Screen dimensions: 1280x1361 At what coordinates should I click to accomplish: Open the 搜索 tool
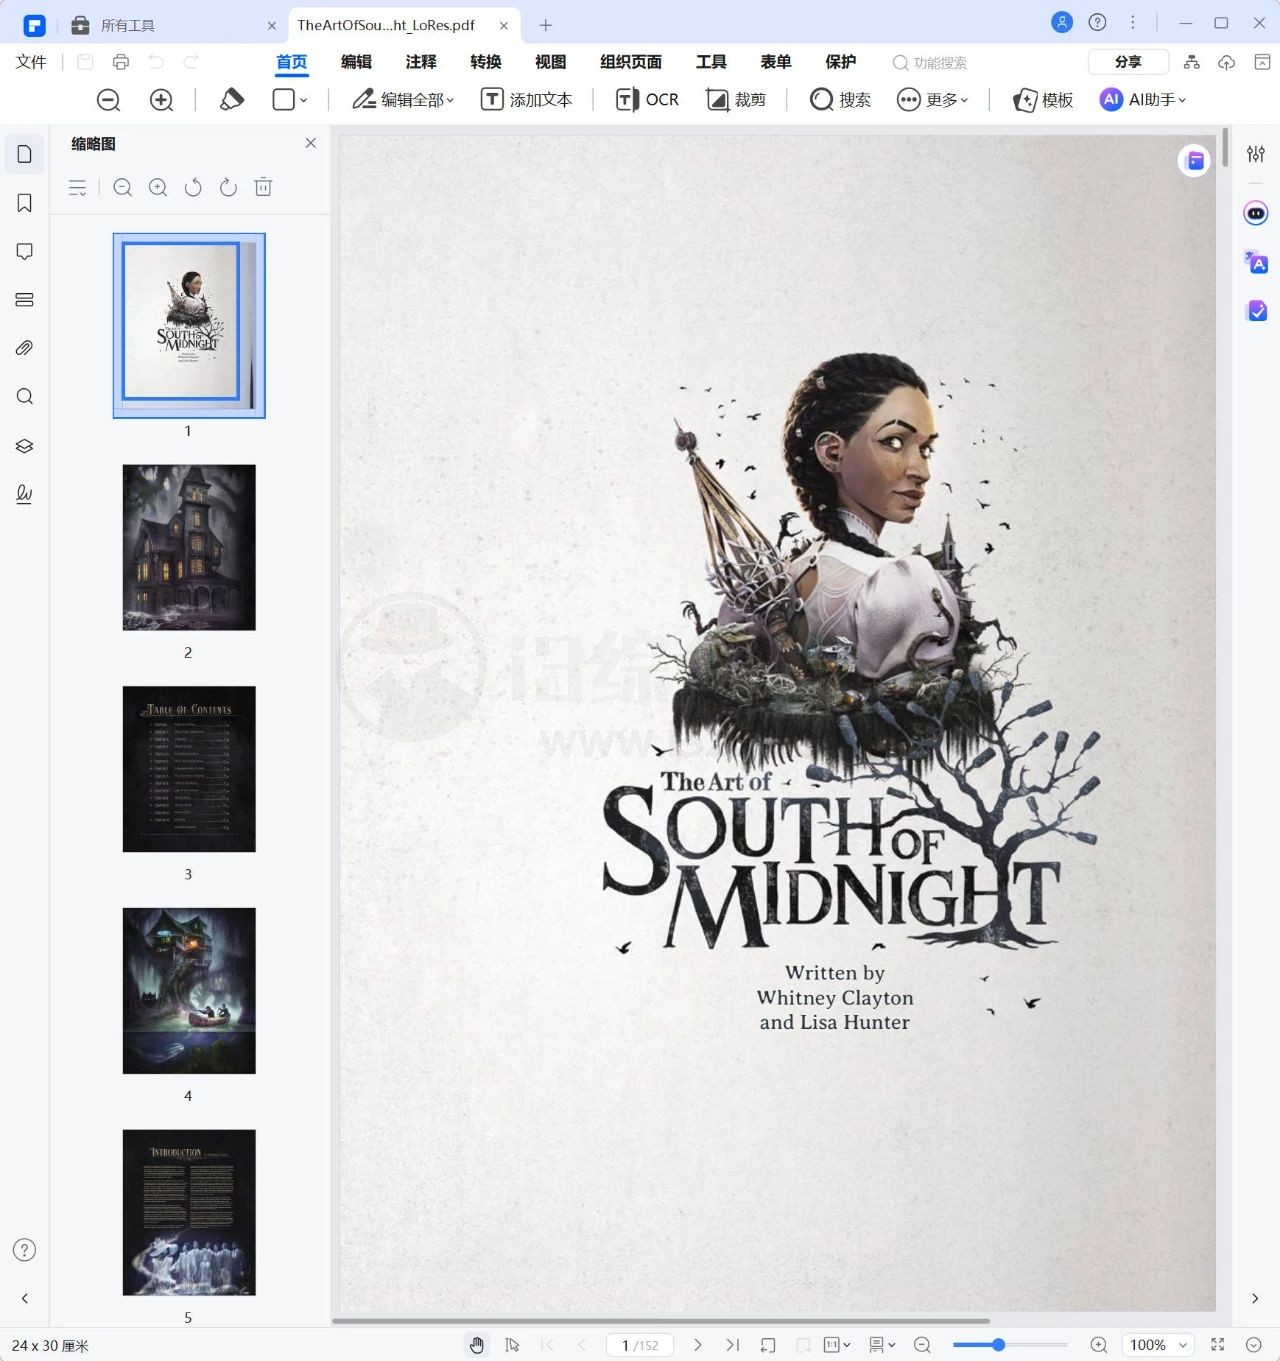(x=840, y=99)
